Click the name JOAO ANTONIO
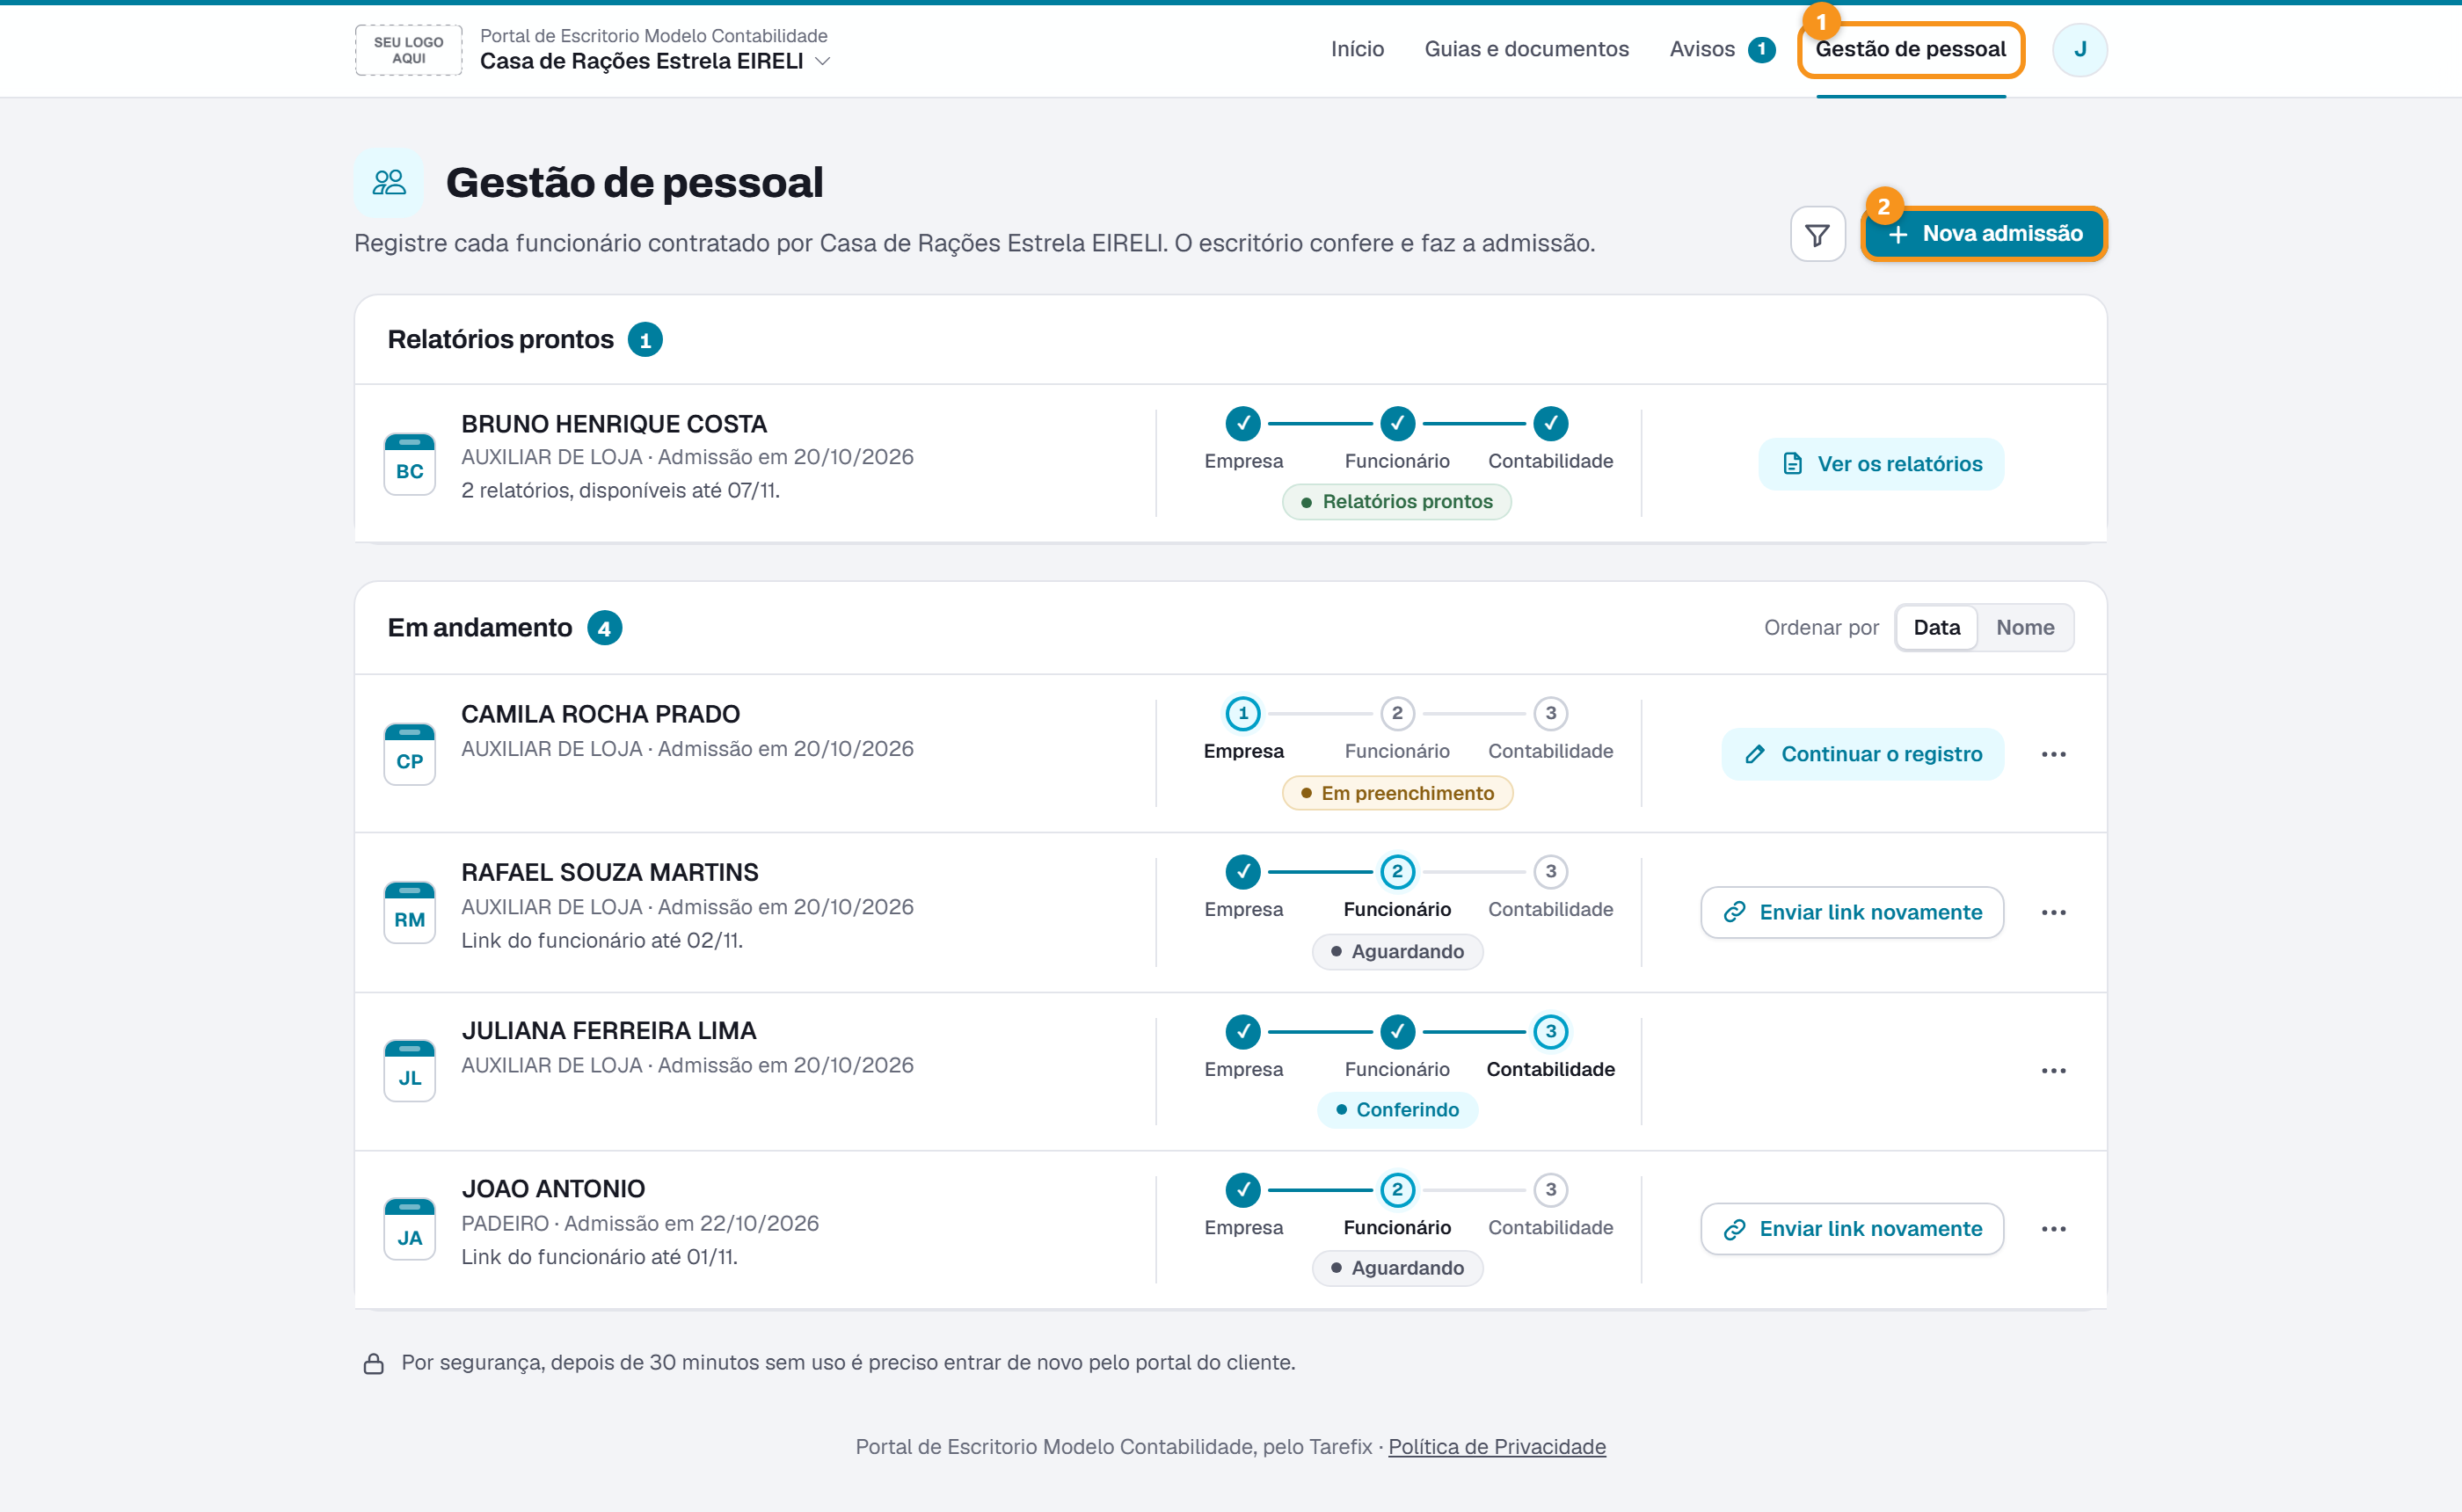 tap(553, 1188)
